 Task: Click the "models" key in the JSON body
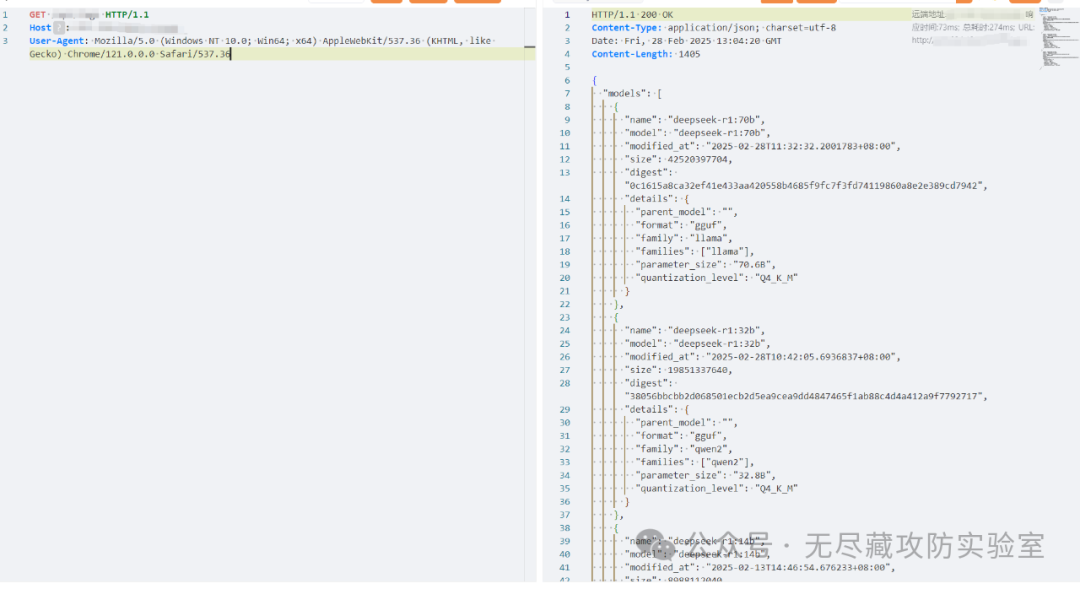tap(626, 93)
